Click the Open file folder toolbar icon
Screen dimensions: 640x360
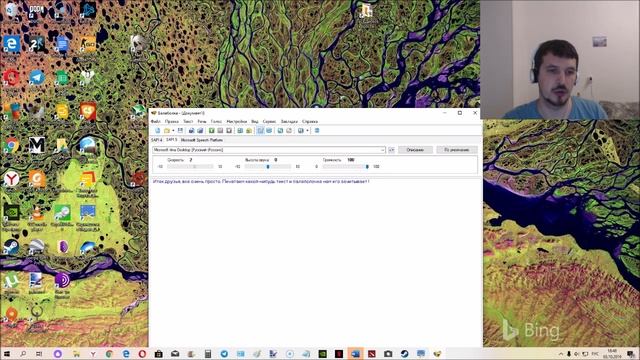tap(167, 131)
